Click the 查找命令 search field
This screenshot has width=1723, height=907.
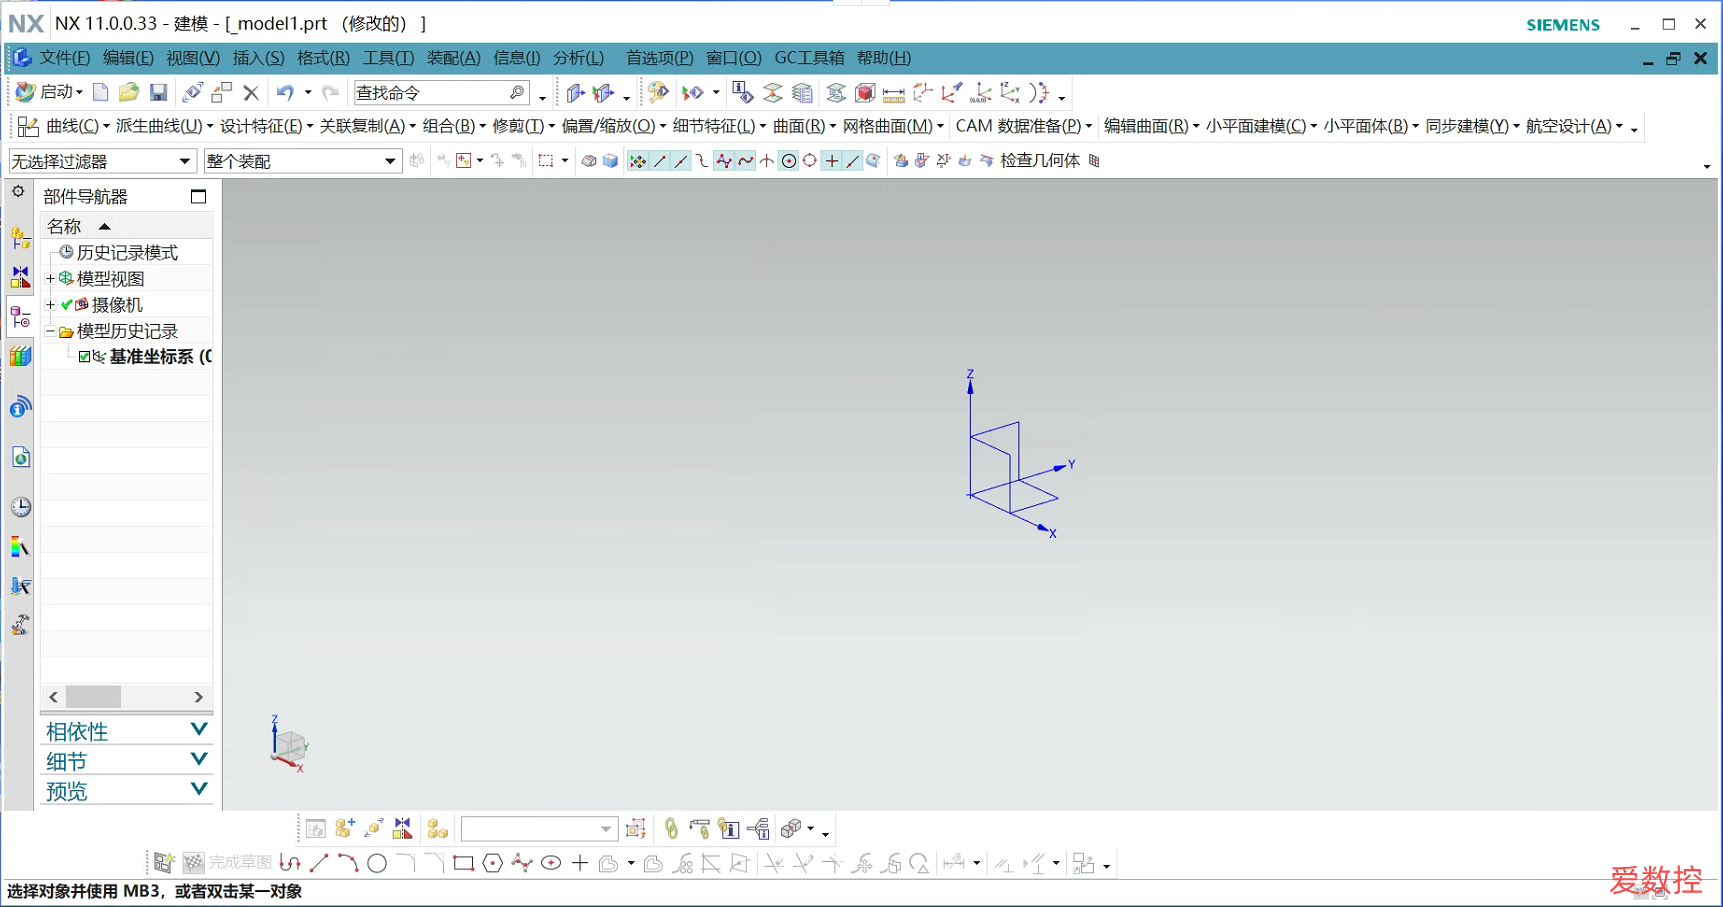point(442,93)
